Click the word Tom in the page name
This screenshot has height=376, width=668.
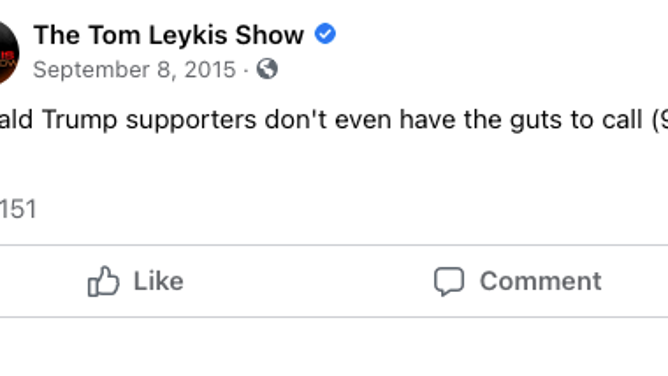click(115, 34)
